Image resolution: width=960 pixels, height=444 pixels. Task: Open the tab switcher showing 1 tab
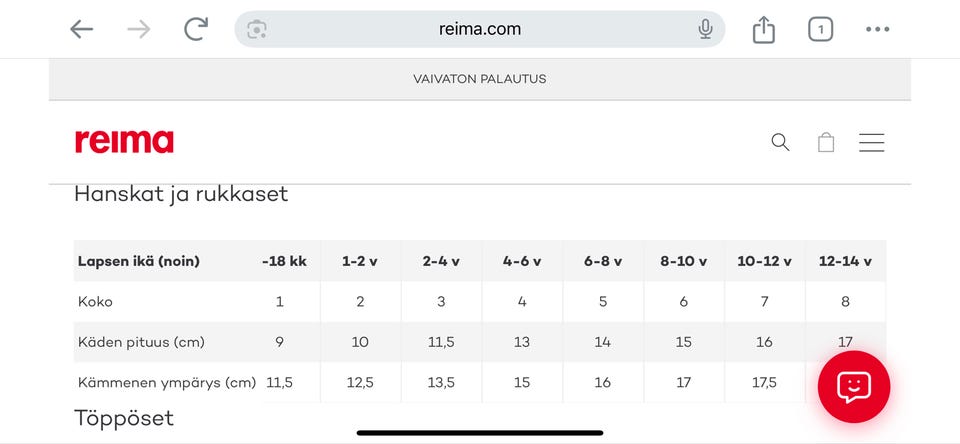coord(820,29)
